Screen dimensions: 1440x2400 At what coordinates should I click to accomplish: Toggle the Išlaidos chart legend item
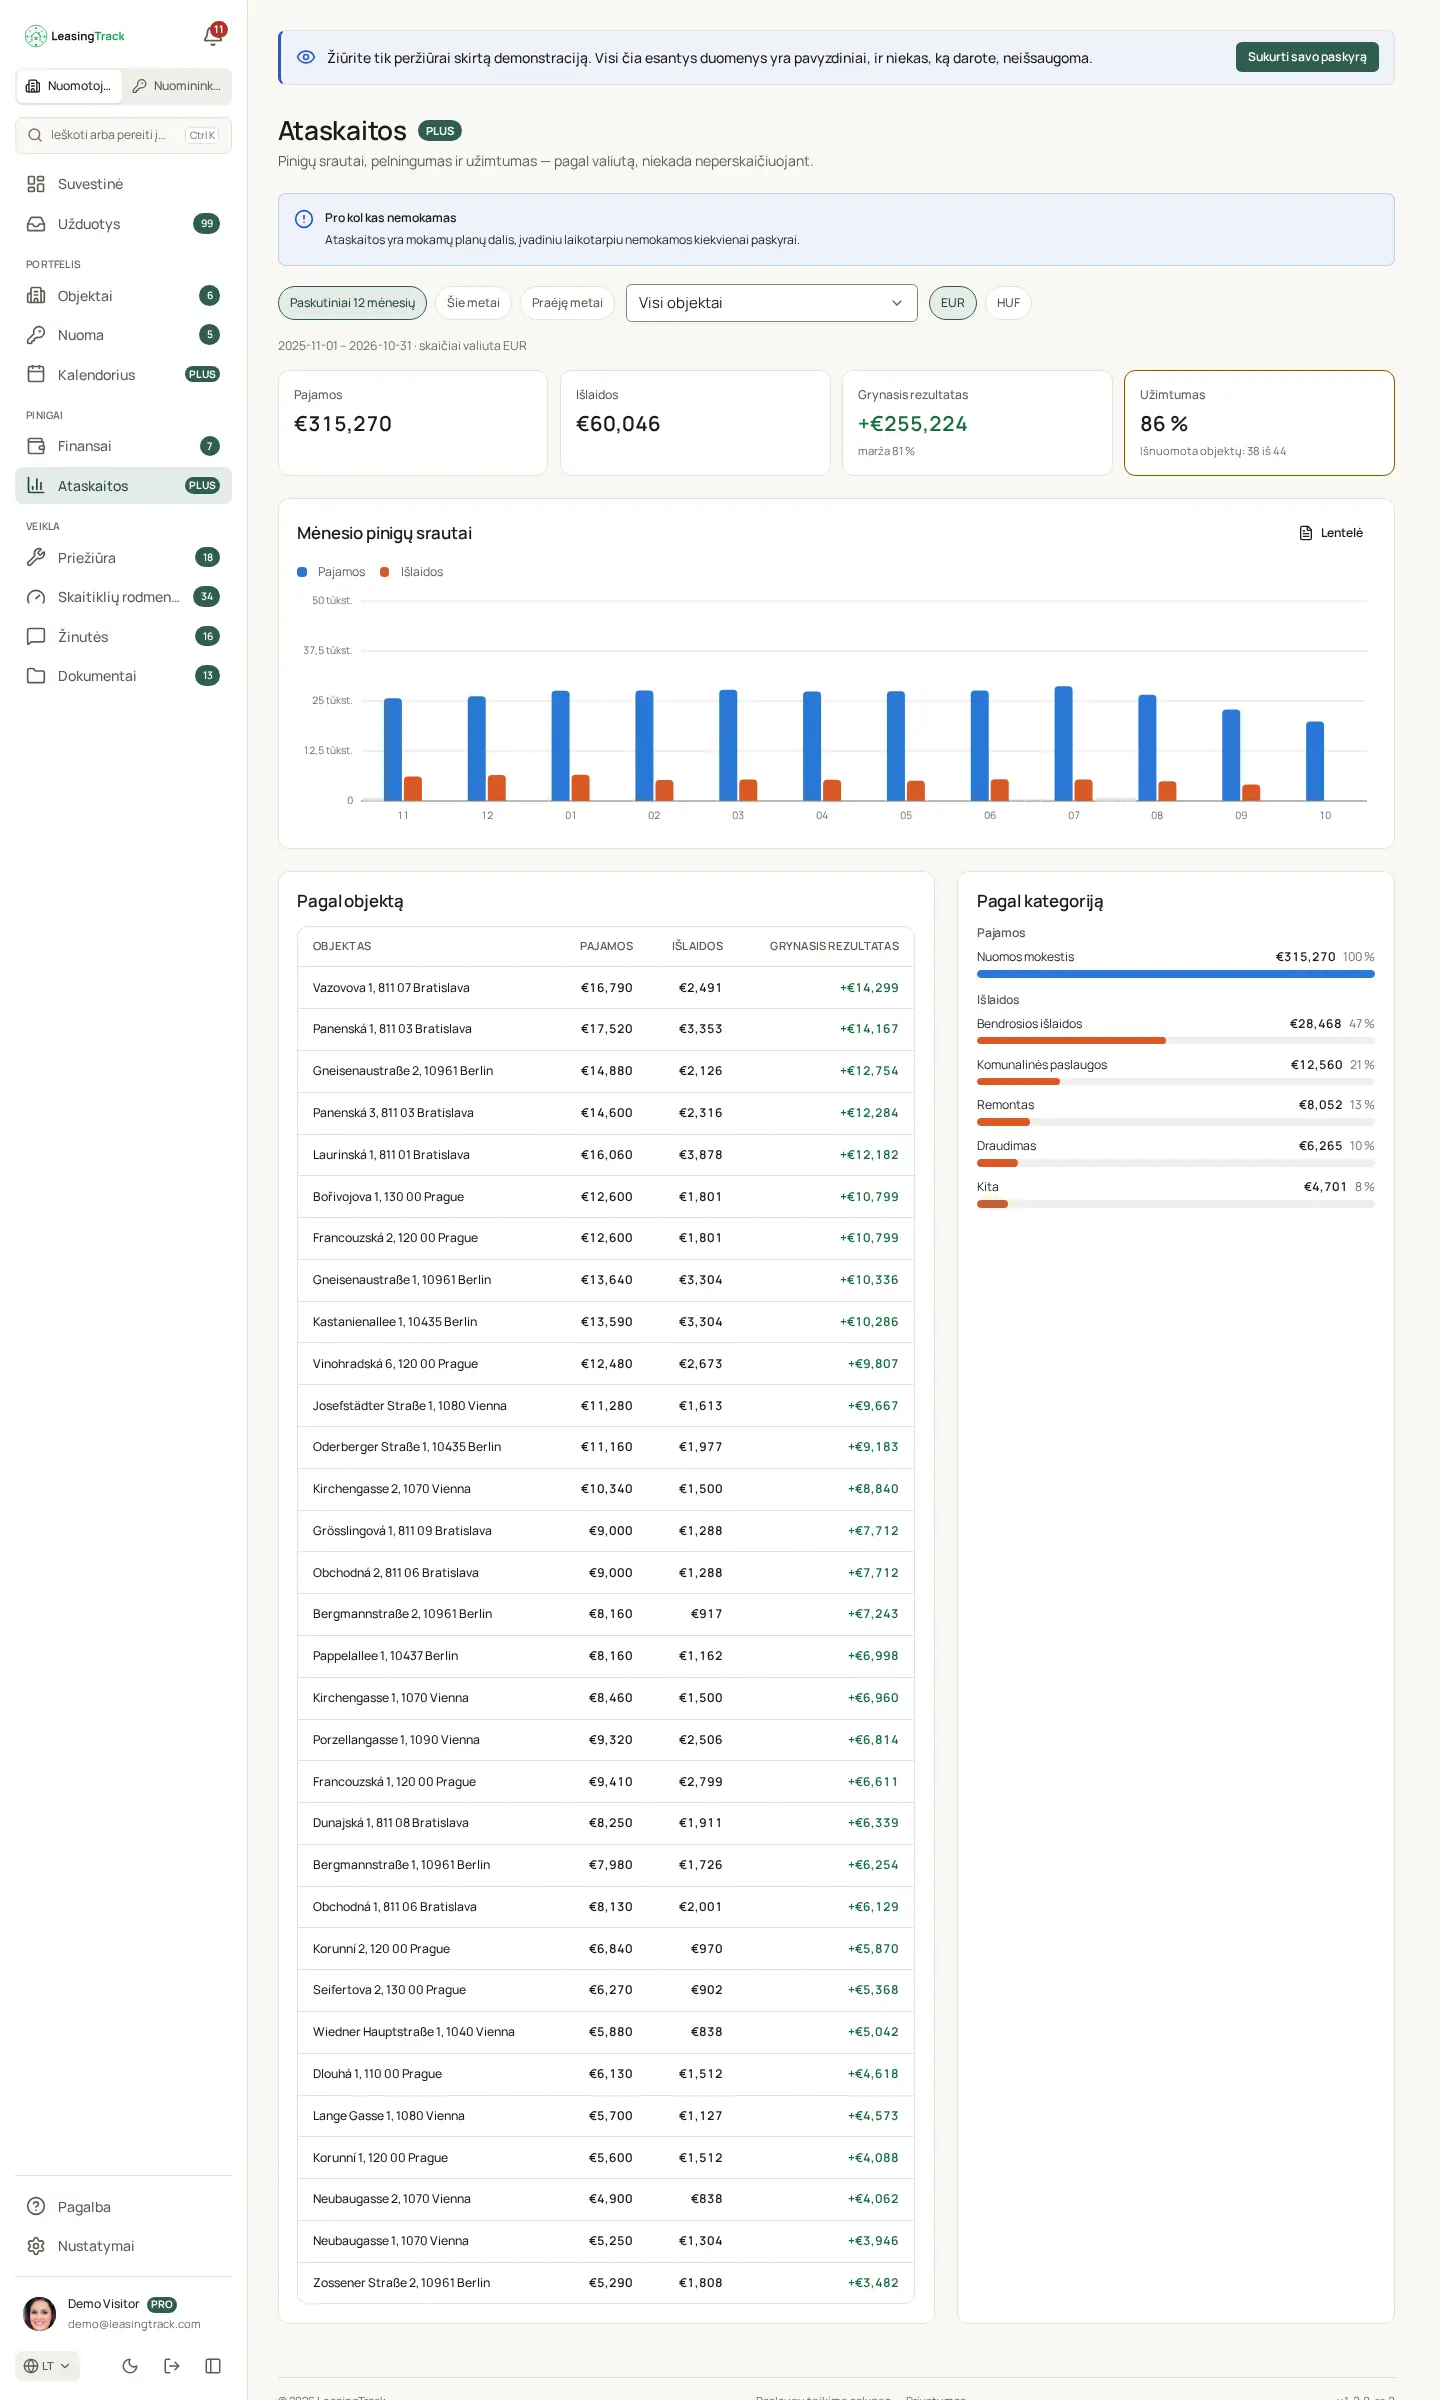412,572
